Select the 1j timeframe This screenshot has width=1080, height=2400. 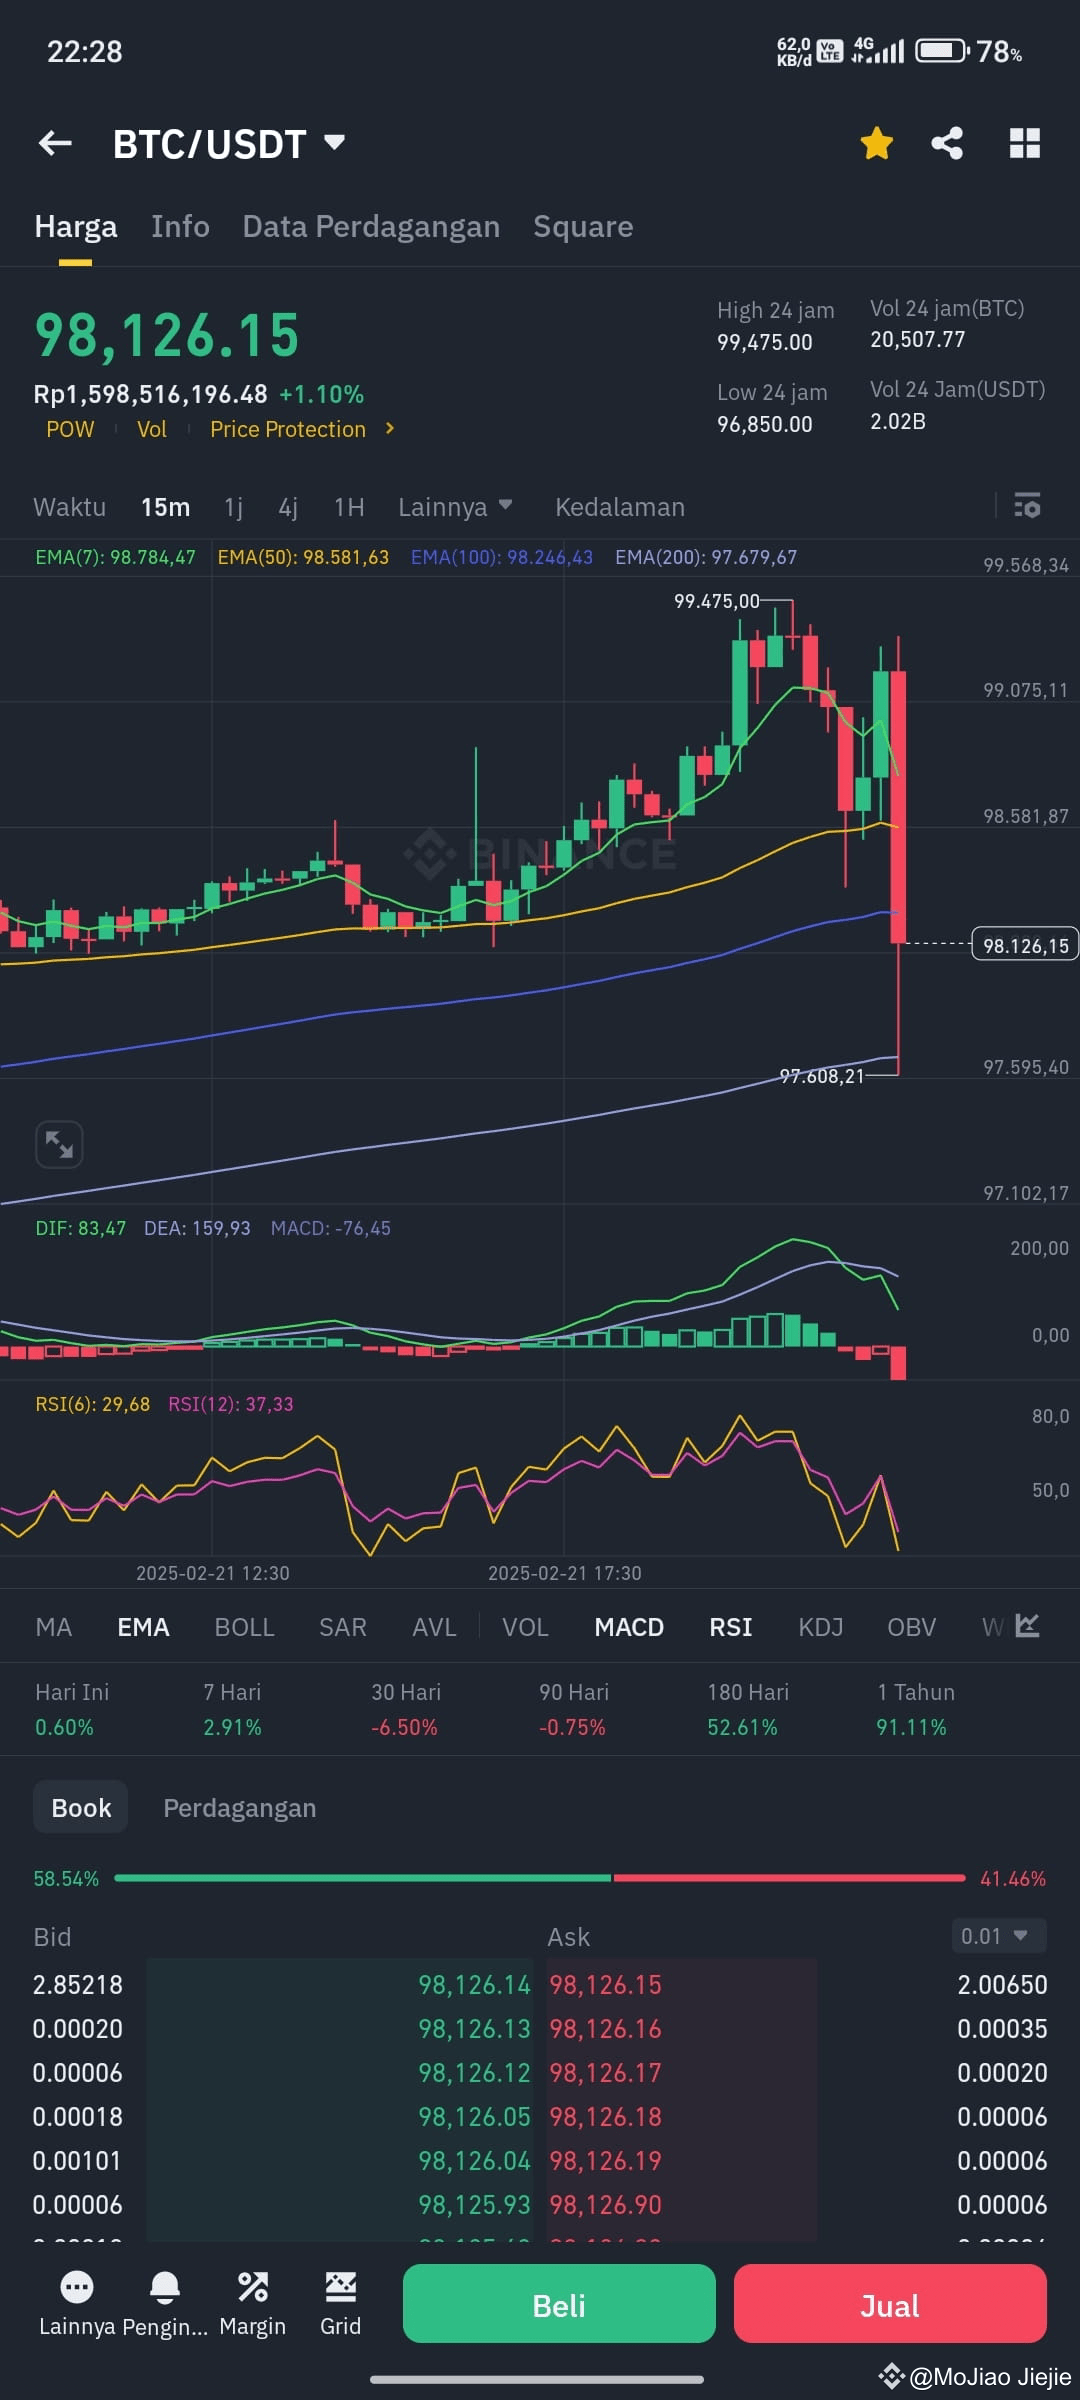pos(233,507)
